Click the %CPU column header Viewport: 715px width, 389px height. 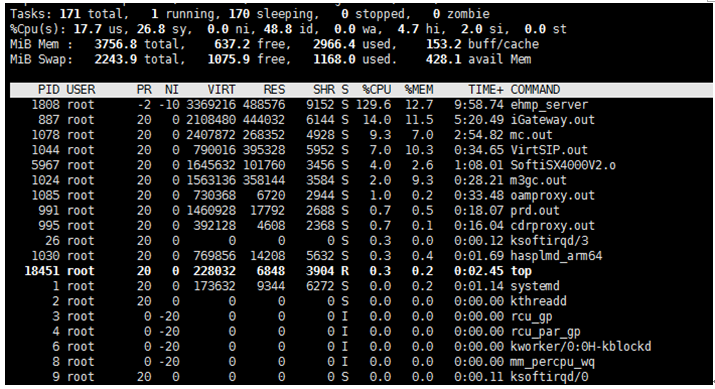tap(377, 89)
